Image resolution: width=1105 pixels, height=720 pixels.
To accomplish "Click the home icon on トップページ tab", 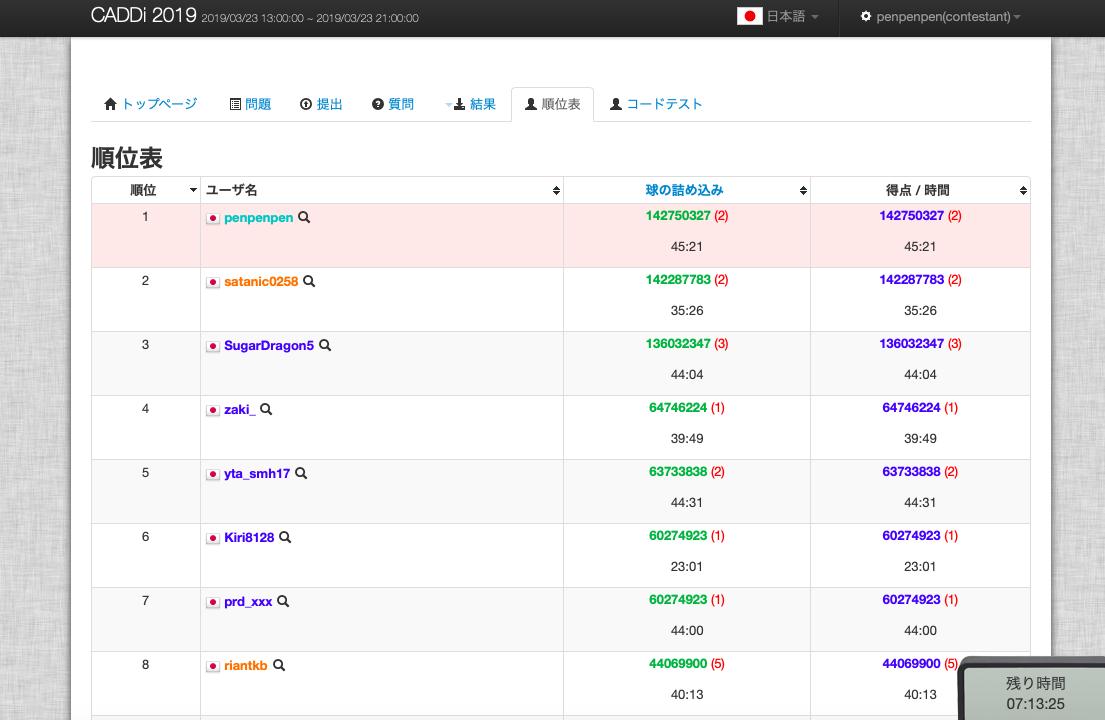I will [110, 103].
